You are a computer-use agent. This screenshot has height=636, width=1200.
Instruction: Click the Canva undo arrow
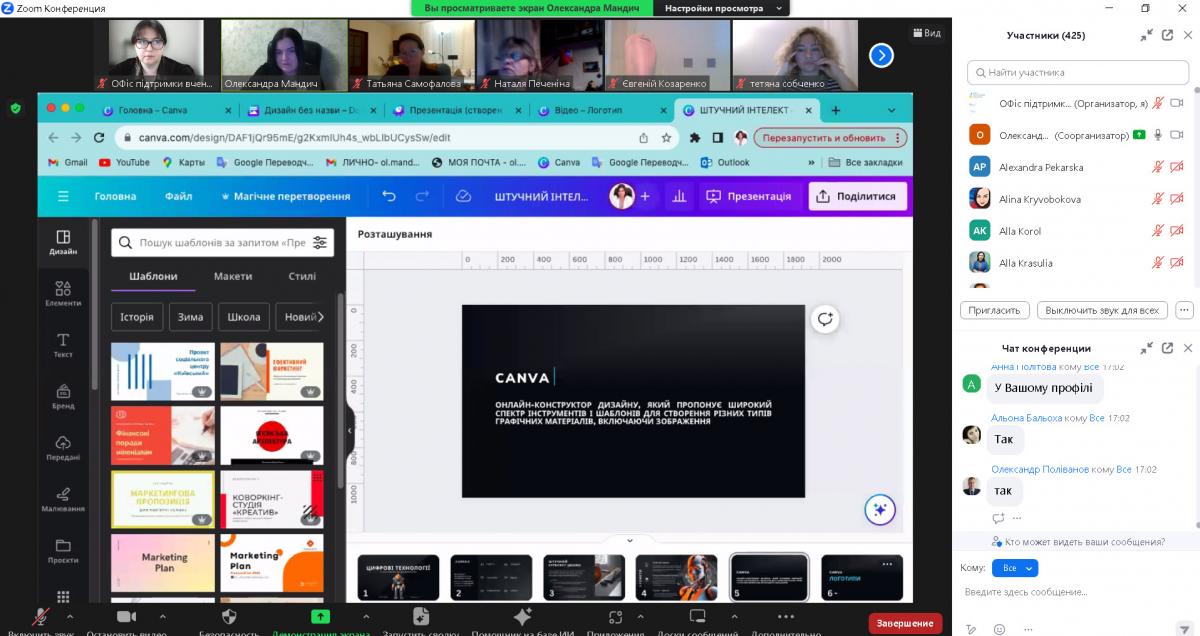[389, 196]
